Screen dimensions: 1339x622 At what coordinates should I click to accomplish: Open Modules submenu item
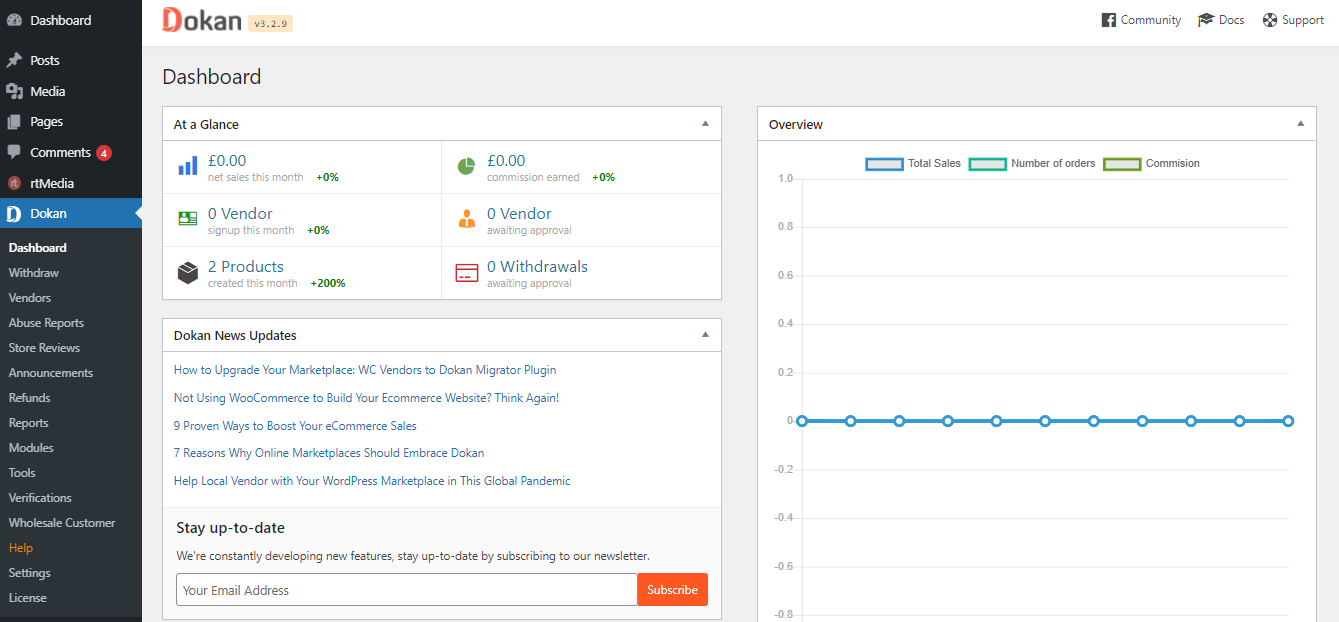pyautogui.click(x=31, y=448)
